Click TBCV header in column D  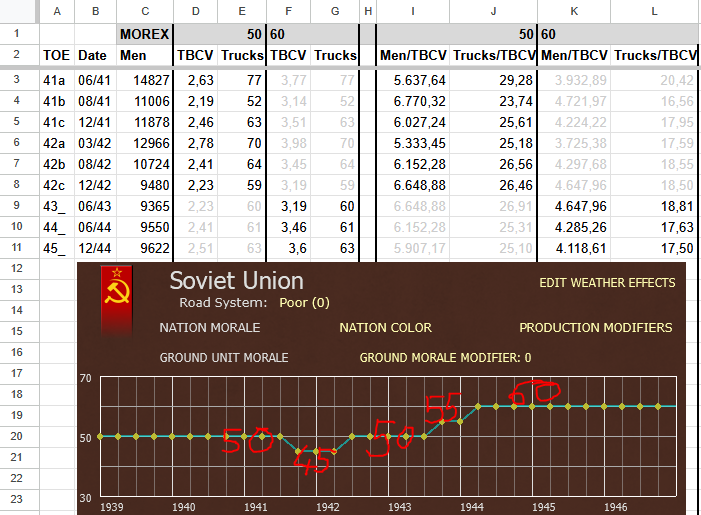[x=195, y=55]
